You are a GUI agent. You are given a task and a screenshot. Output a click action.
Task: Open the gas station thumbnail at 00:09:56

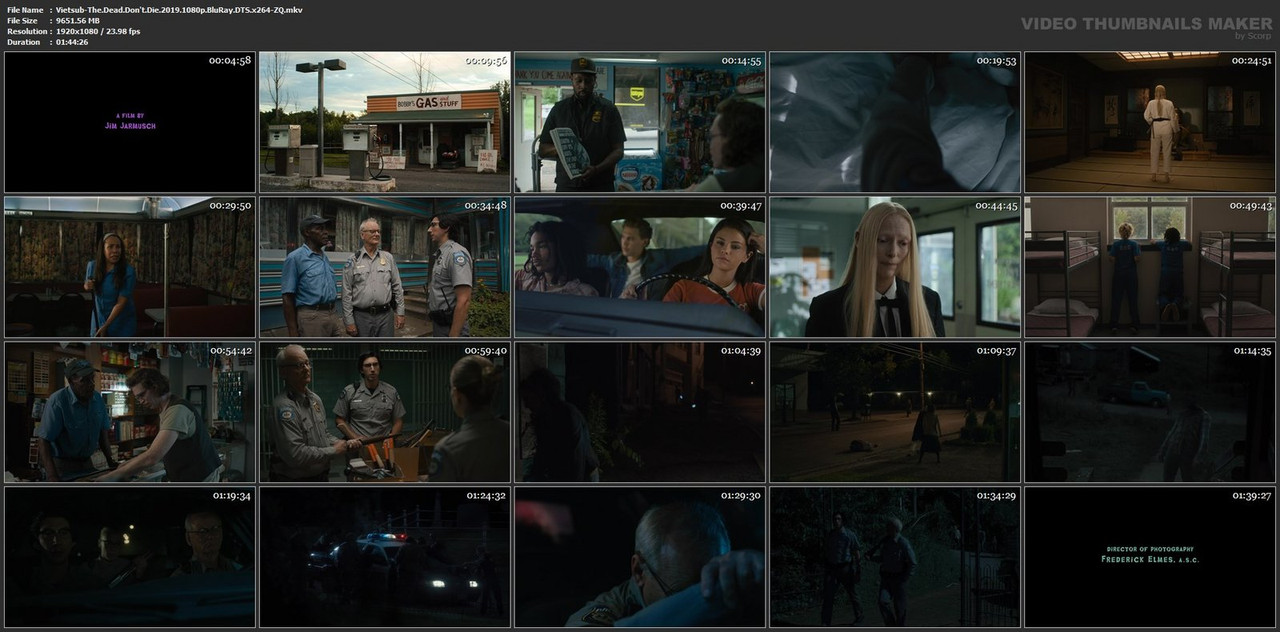[x=385, y=122]
